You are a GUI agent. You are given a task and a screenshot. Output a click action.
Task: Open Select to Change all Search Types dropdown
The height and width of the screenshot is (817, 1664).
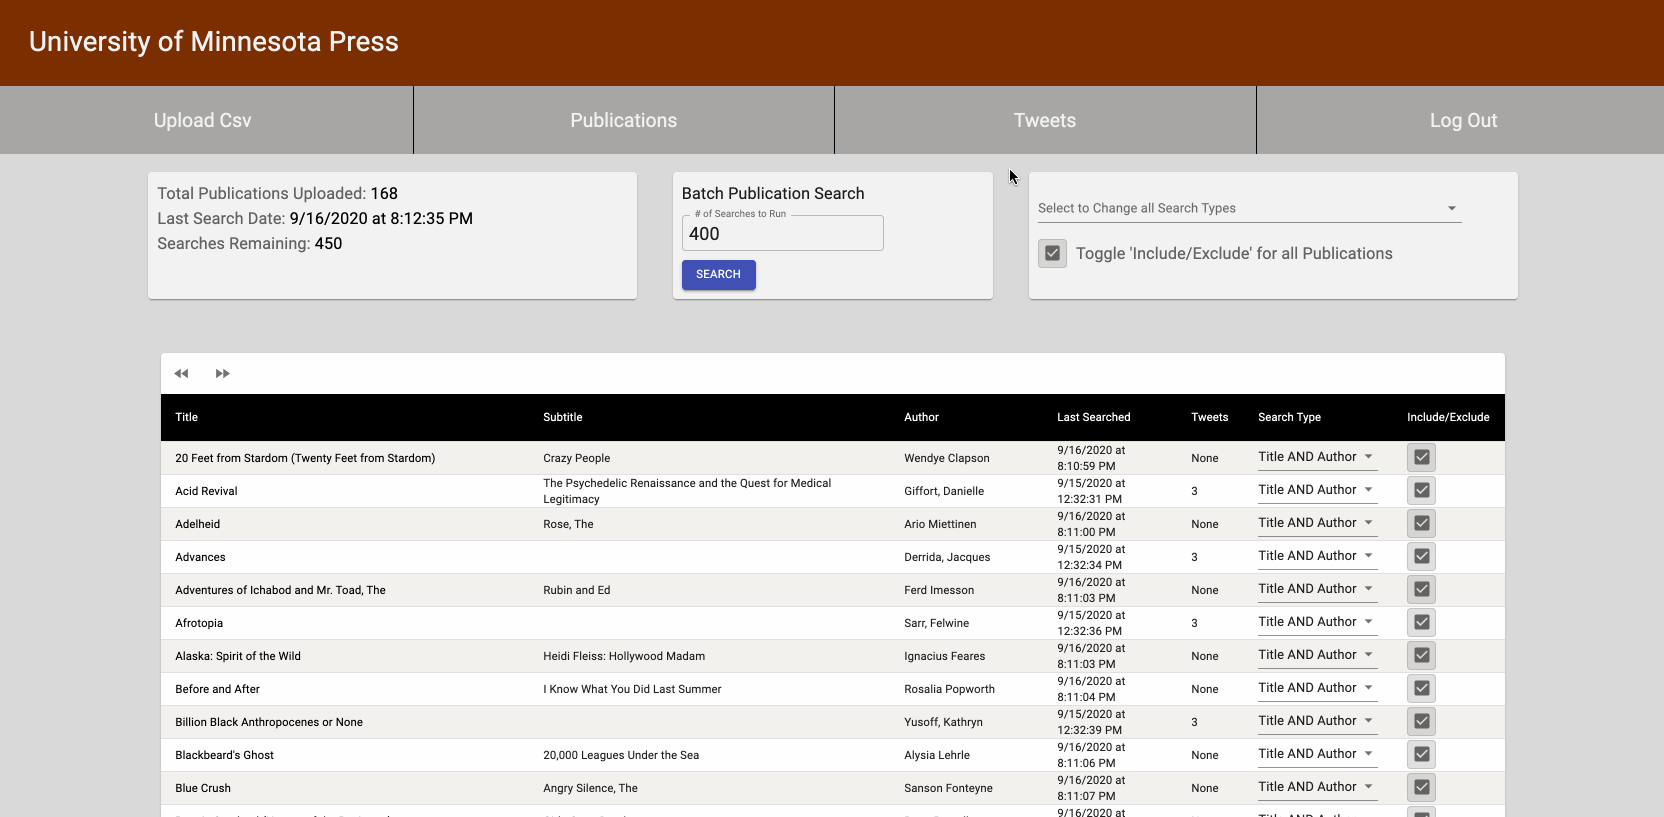pos(1249,208)
